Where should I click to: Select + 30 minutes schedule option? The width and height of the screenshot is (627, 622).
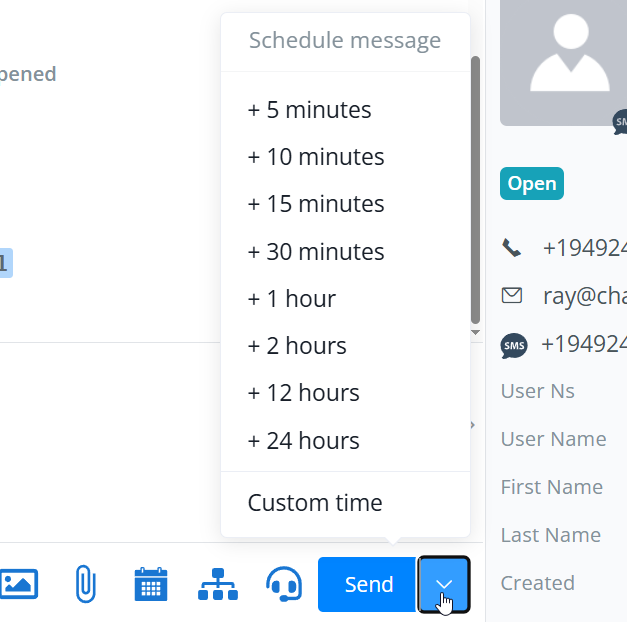316,252
